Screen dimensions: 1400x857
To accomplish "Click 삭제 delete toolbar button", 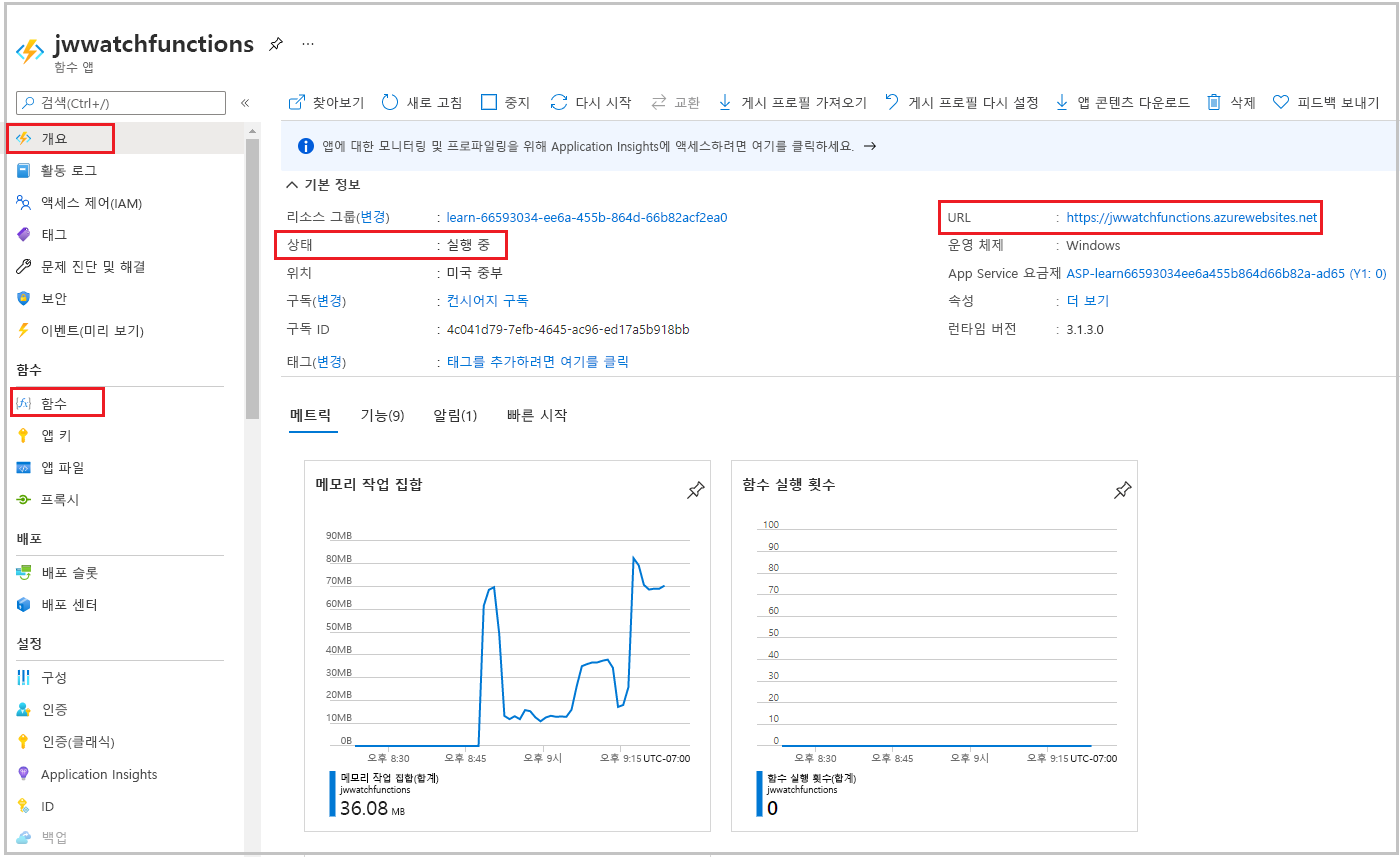I will 1231,103.
